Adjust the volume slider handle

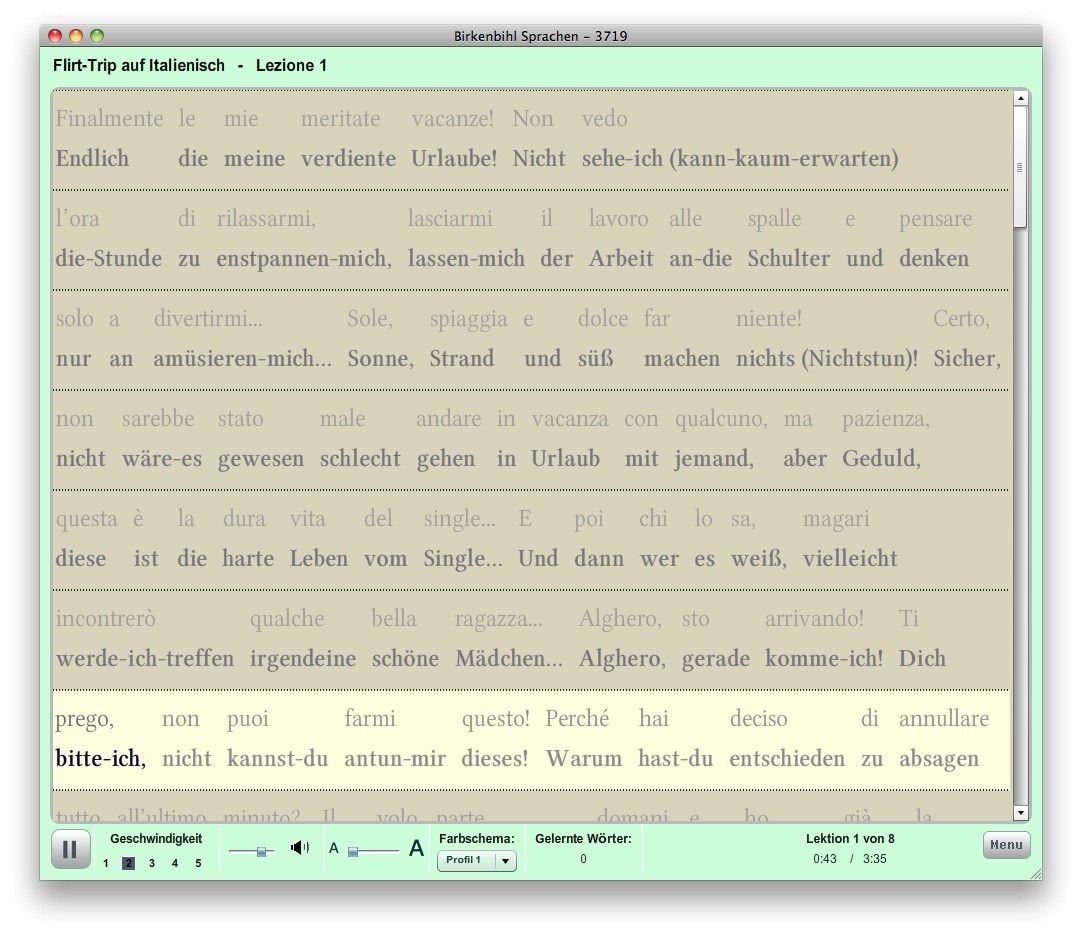262,852
